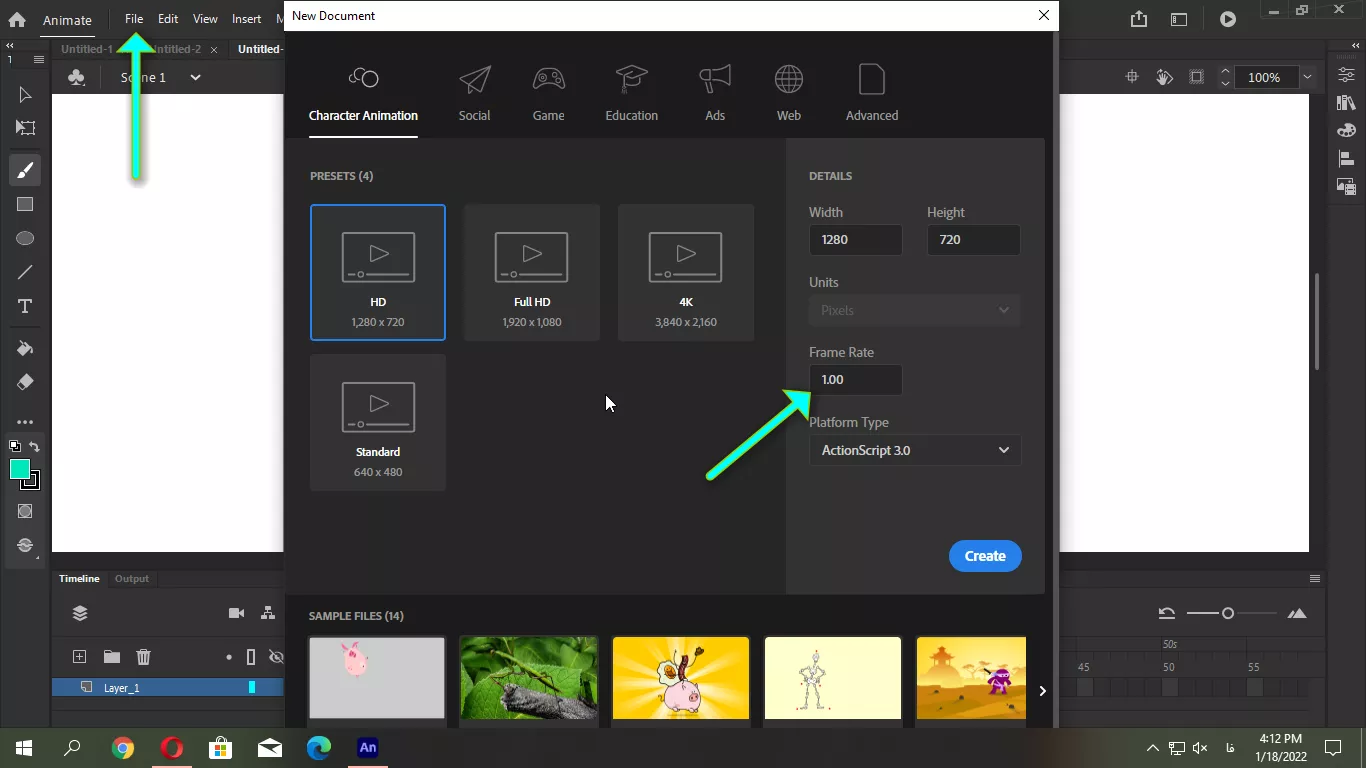1366x768 pixels.
Task: Switch to the Advanced tab
Action: [872, 93]
